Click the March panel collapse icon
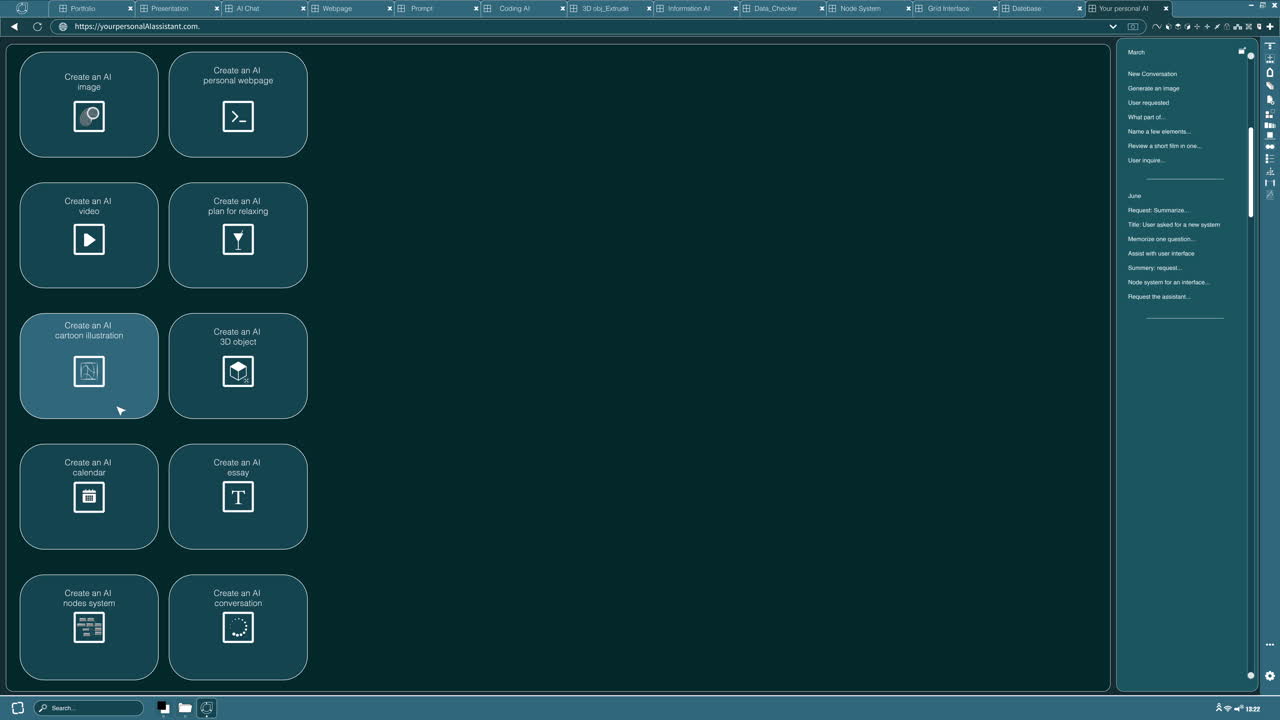The image size is (1280, 720). click(1242, 51)
